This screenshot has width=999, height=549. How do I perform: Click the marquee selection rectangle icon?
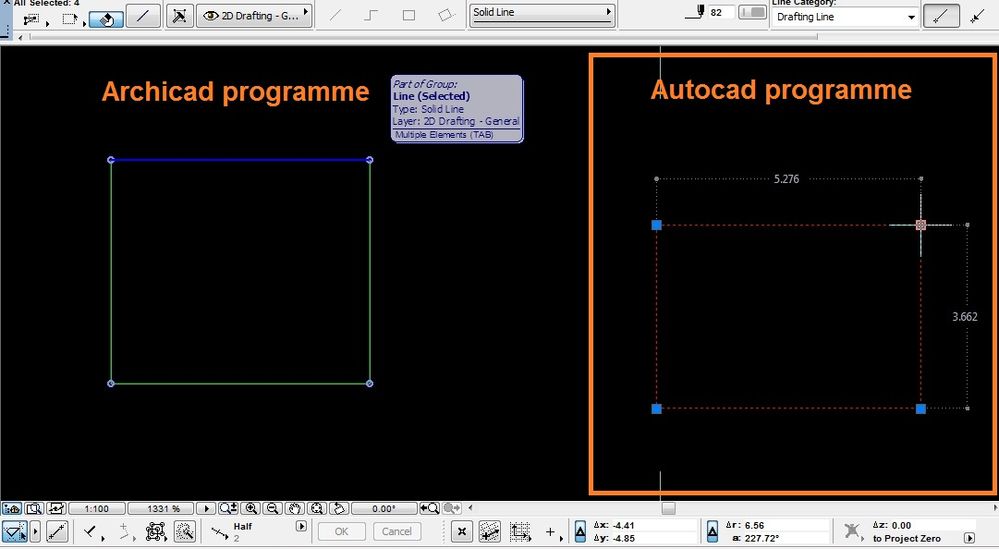pos(69,19)
